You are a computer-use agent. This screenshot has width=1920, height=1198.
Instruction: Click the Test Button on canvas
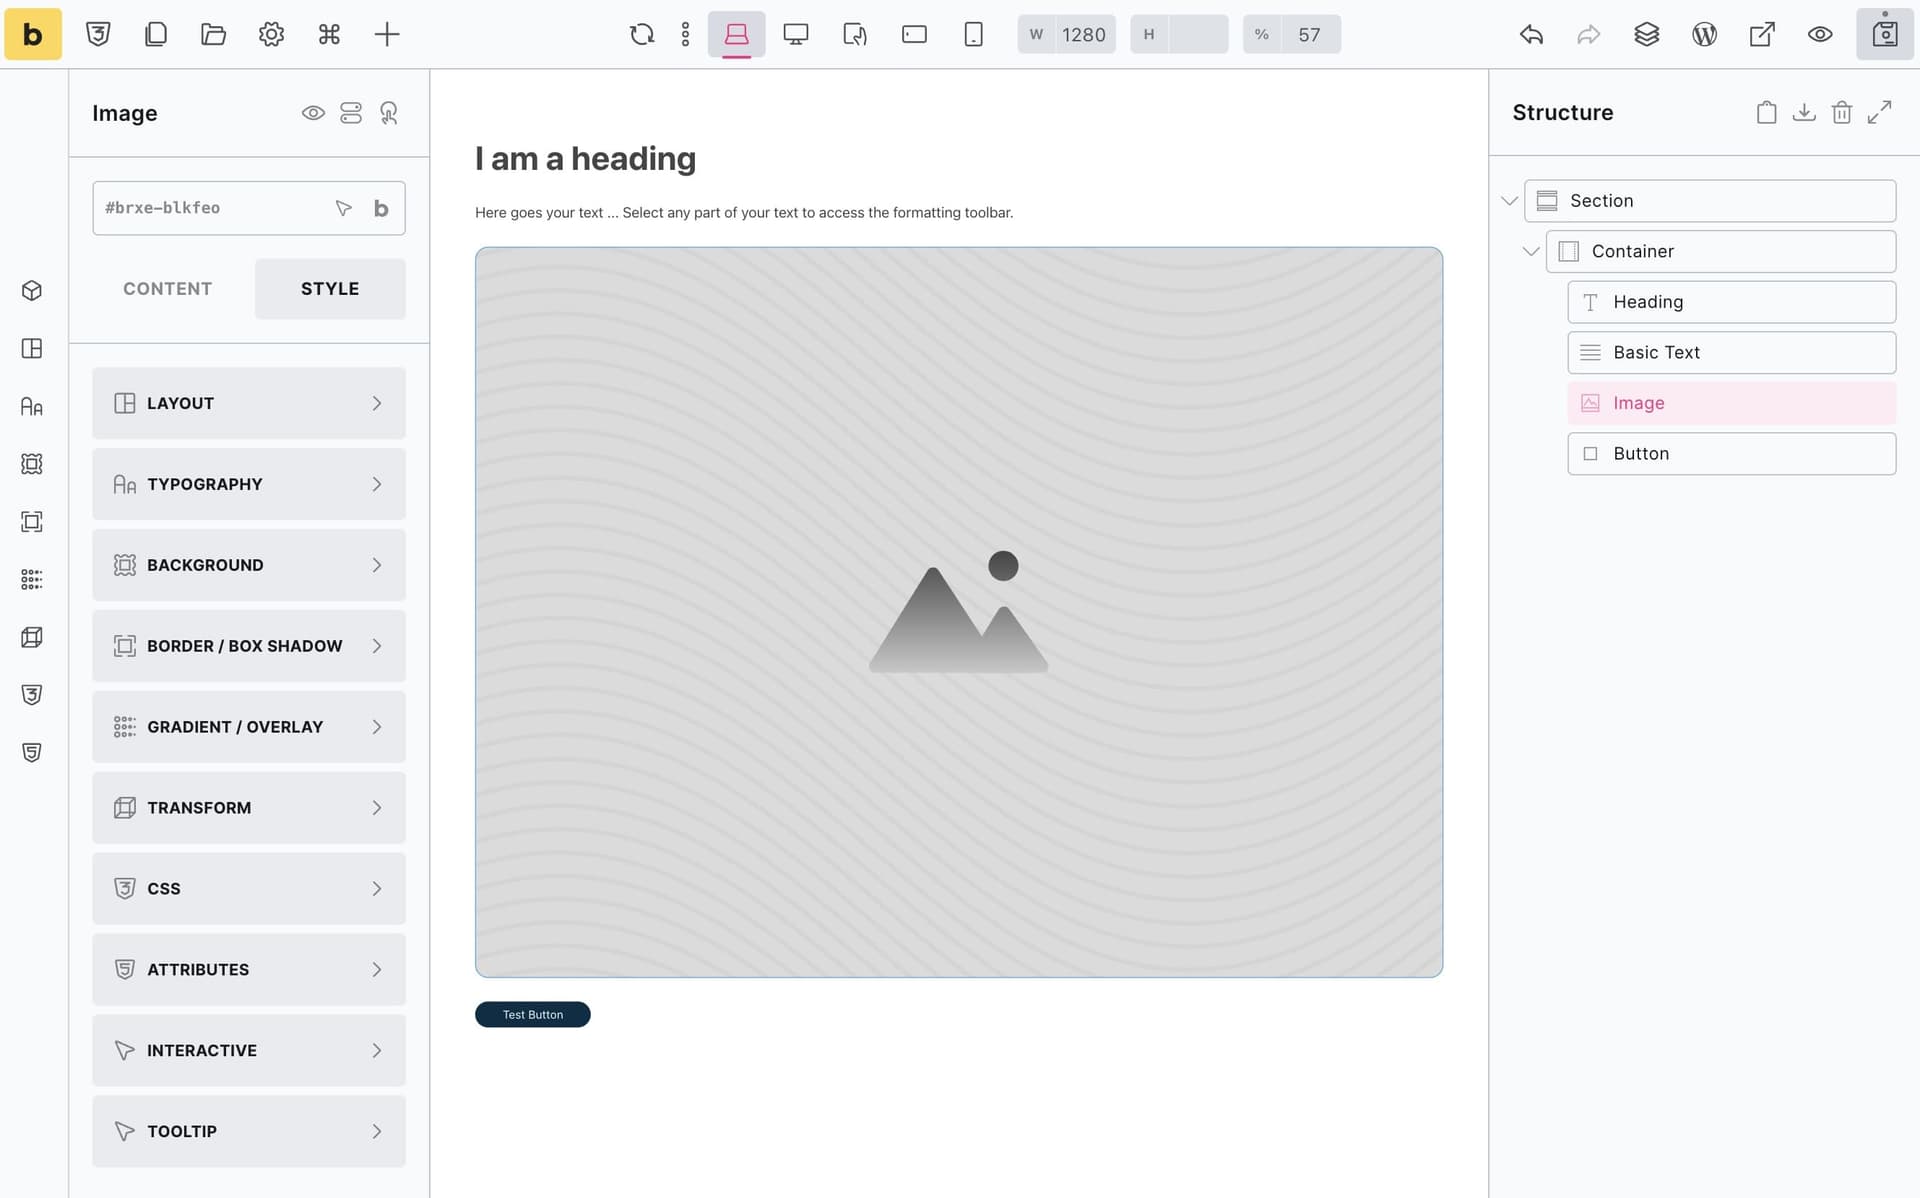coord(533,1015)
